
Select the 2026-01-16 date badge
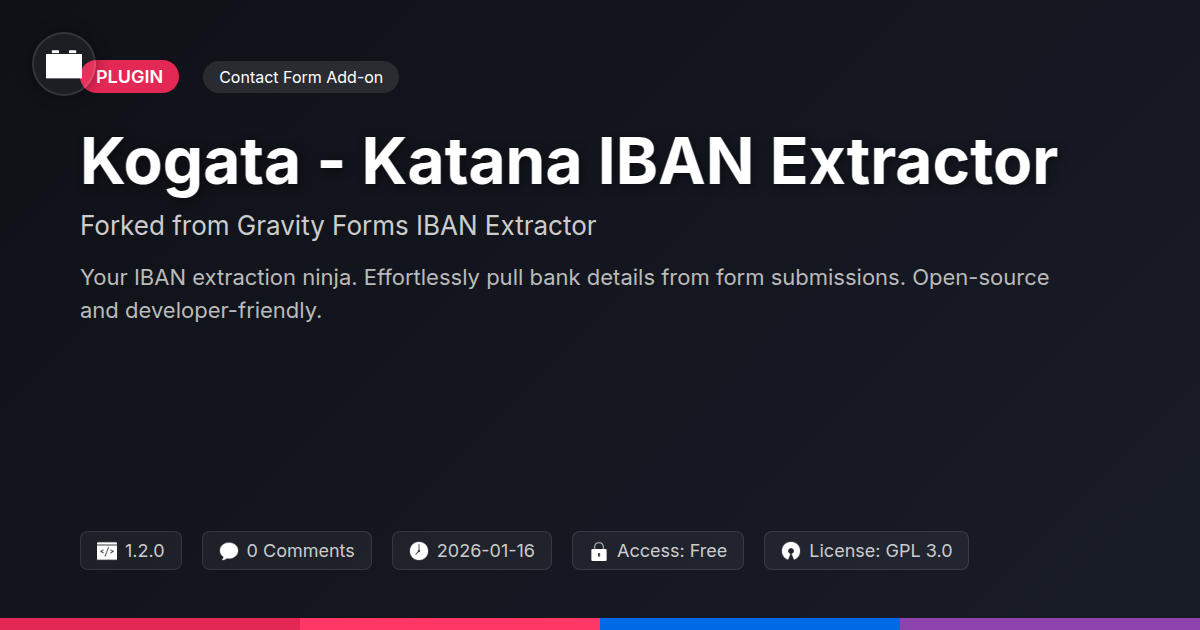tap(472, 551)
